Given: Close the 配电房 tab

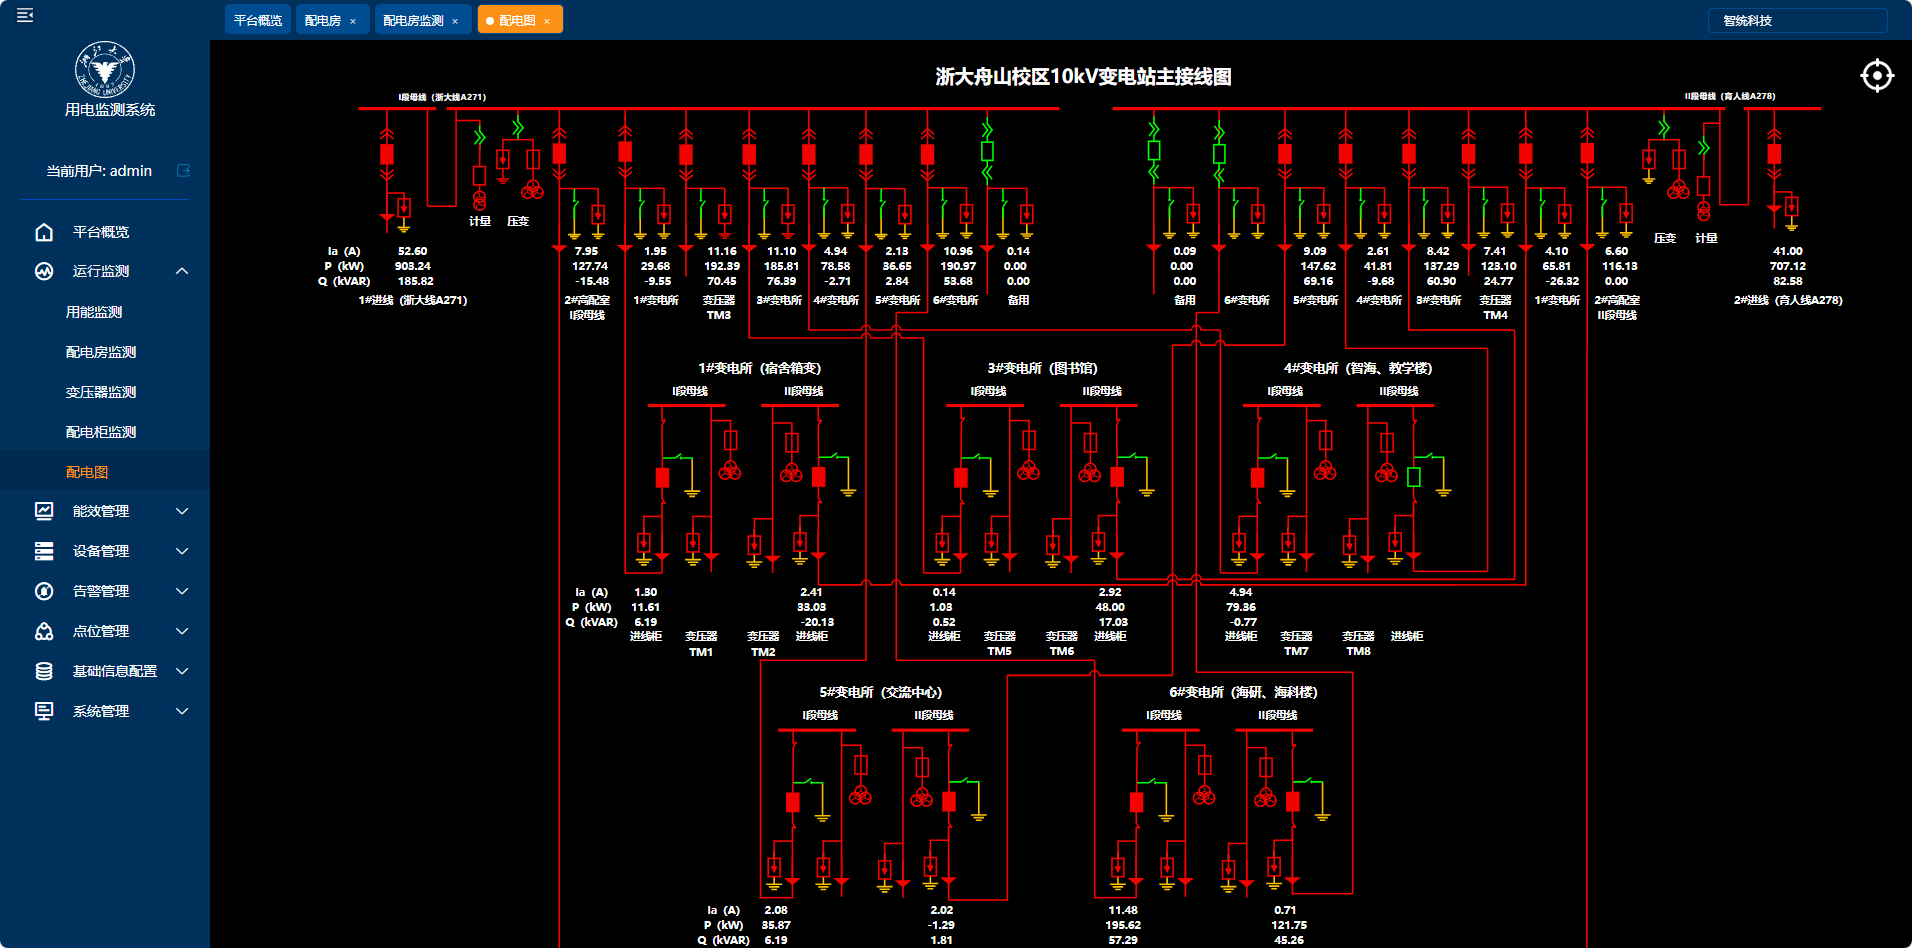Looking at the screenshot, I should pos(353,21).
